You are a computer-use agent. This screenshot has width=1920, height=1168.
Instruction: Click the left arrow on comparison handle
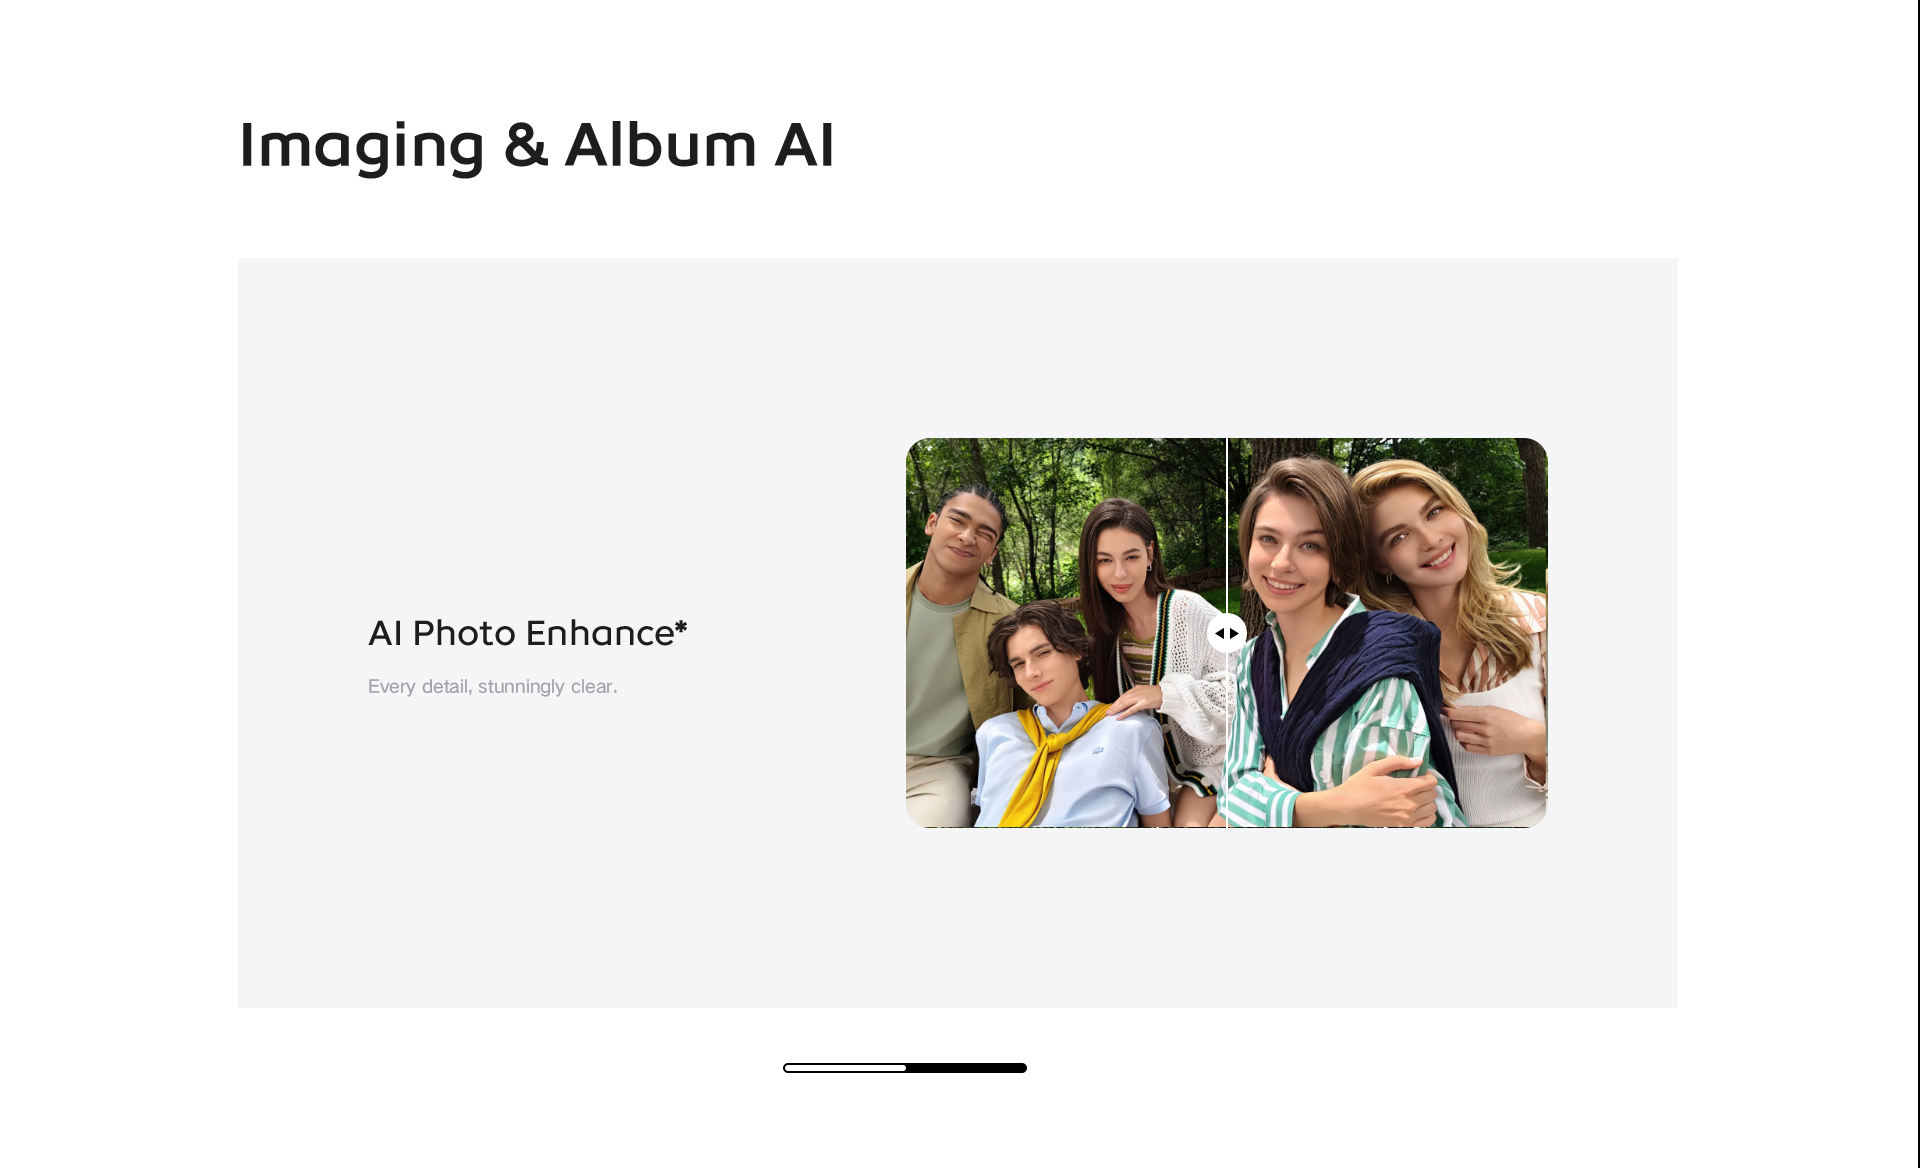(1219, 633)
